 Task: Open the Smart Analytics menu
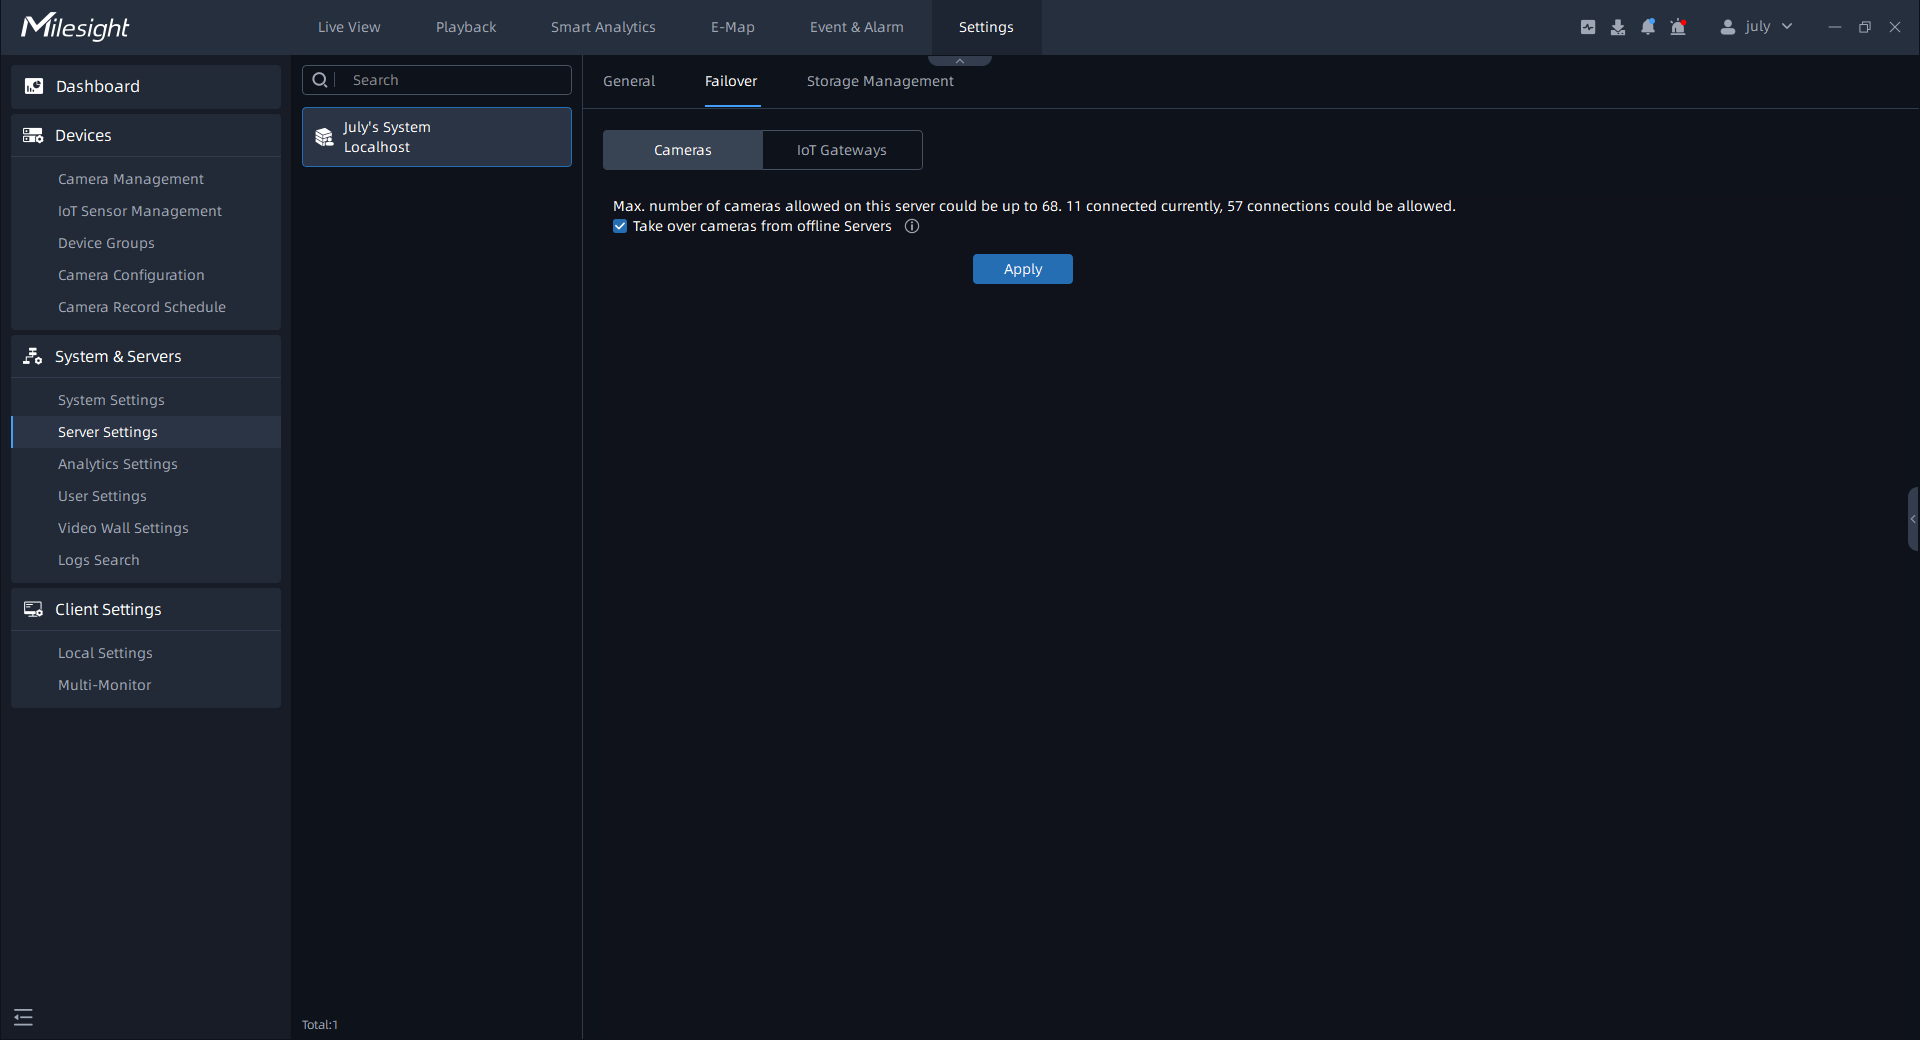(x=603, y=27)
